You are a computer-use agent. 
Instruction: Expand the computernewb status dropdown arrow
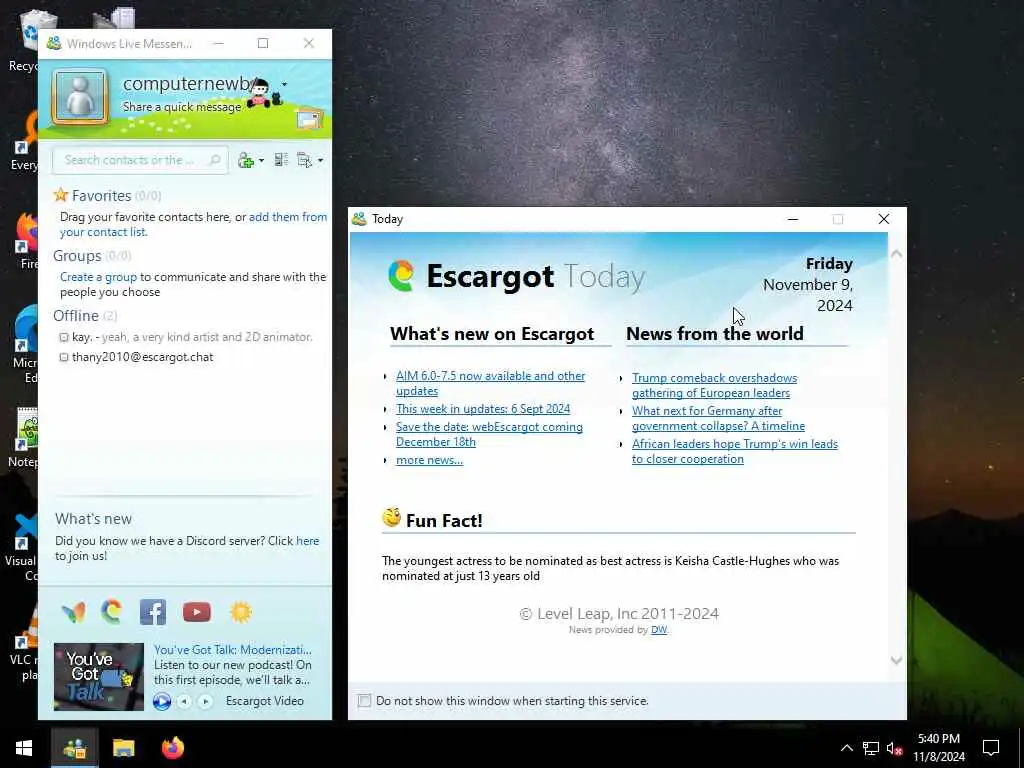point(284,85)
